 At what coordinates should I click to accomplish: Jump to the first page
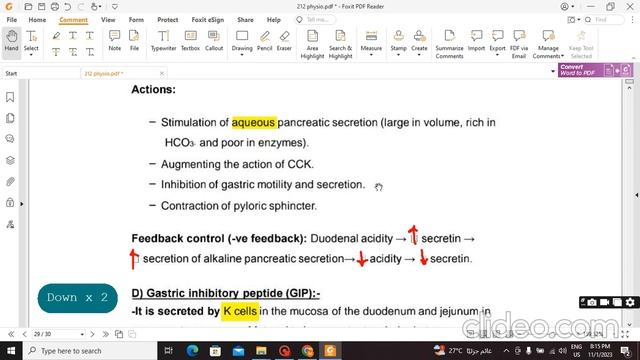point(11,334)
